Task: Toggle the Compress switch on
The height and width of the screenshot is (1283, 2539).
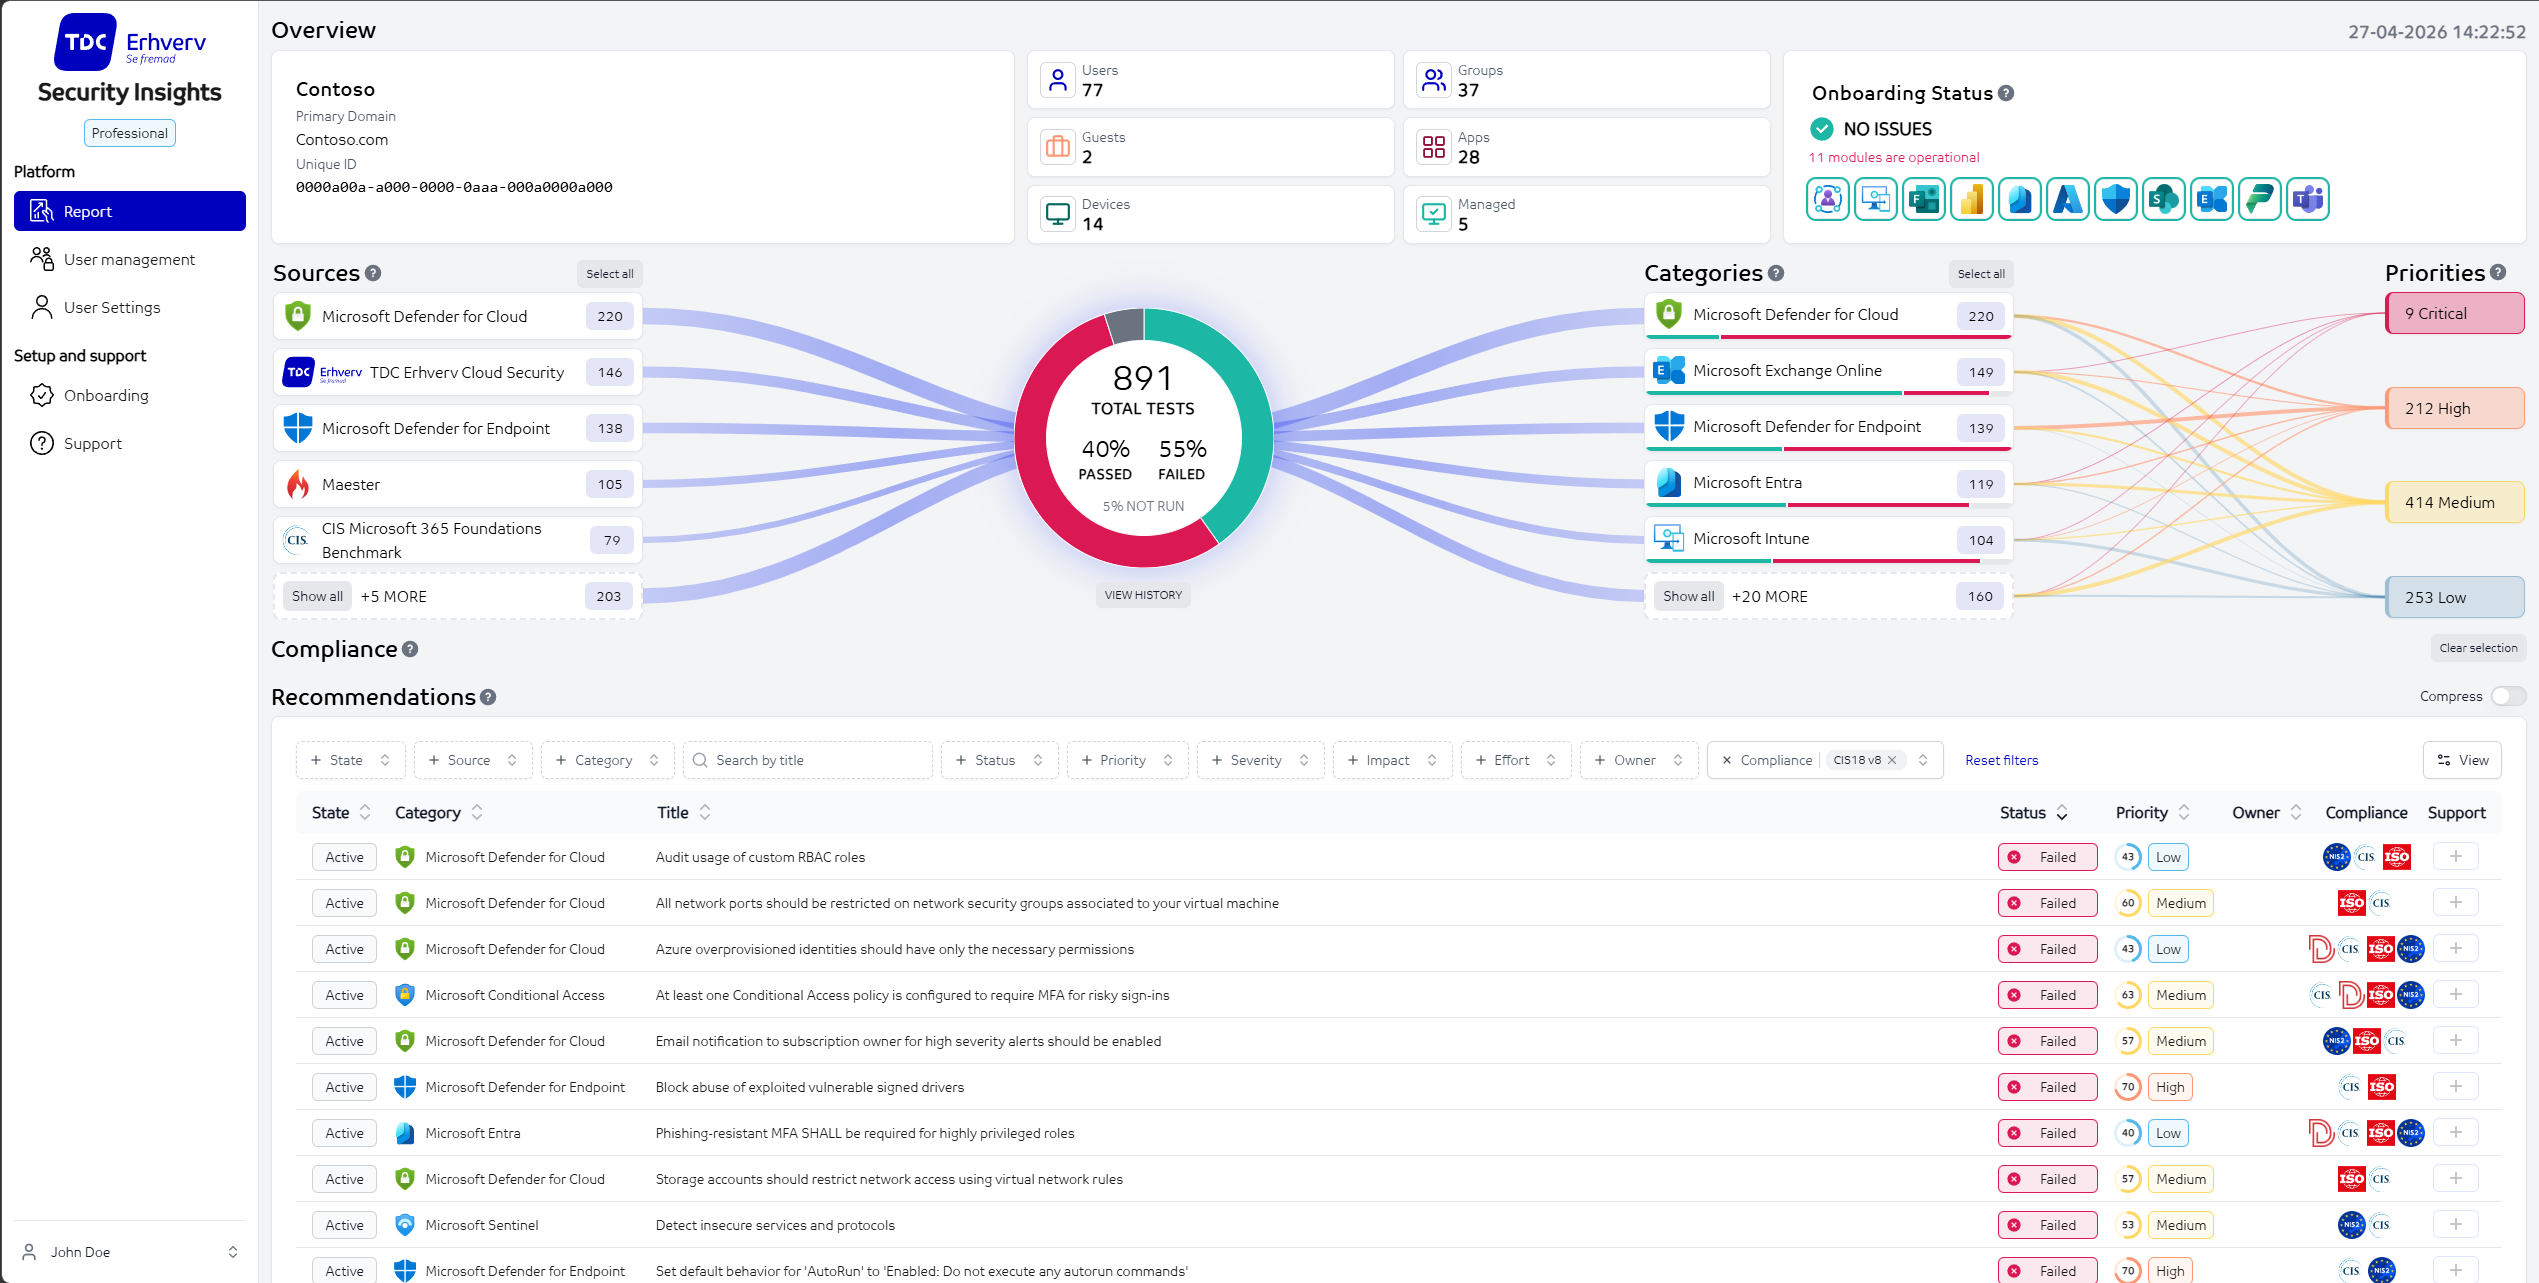Action: 2508,696
